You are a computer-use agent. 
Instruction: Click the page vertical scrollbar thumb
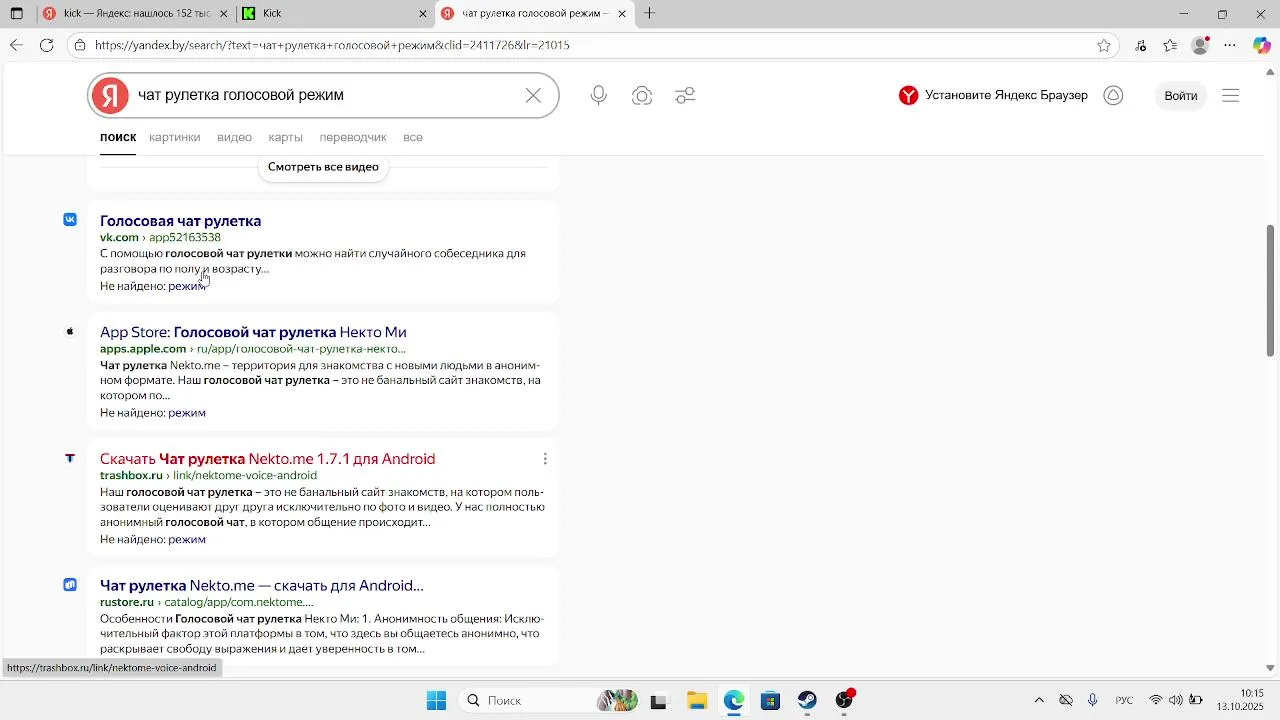pos(1271,291)
